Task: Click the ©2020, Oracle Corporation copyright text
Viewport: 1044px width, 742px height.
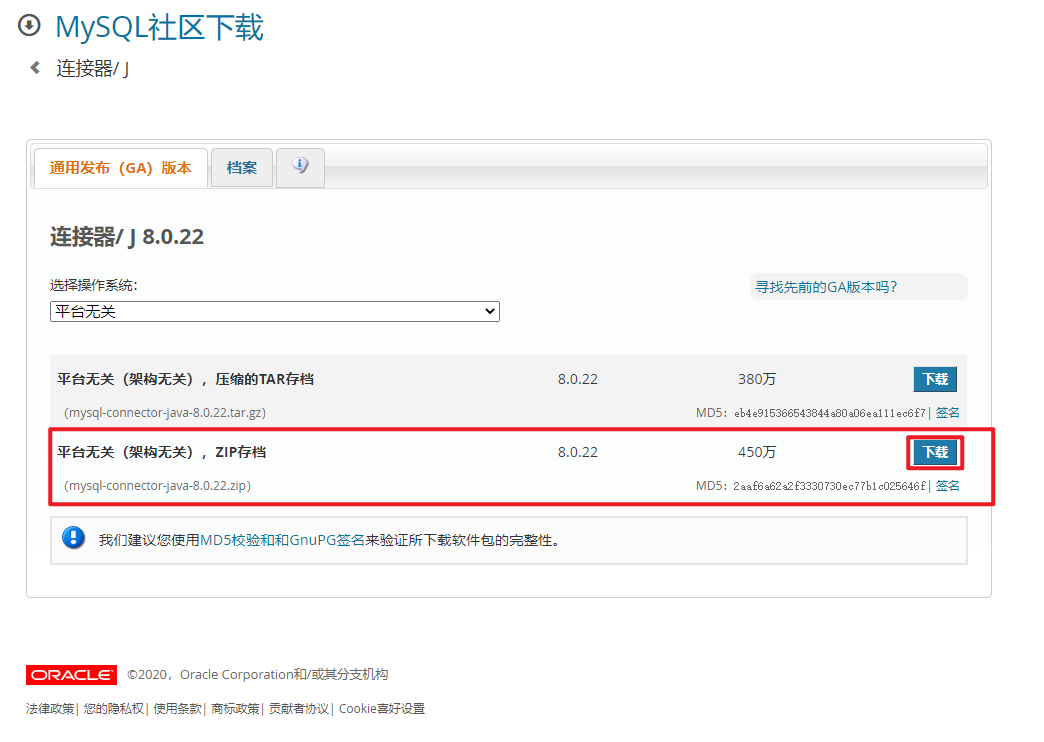Action: [x=258, y=675]
